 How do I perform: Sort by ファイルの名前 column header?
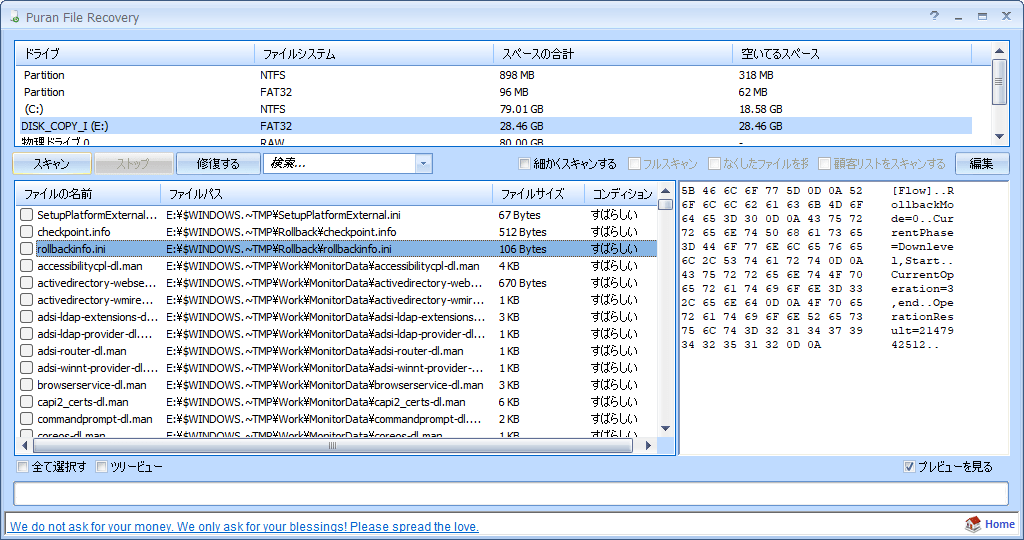pyautogui.click(x=58, y=194)
